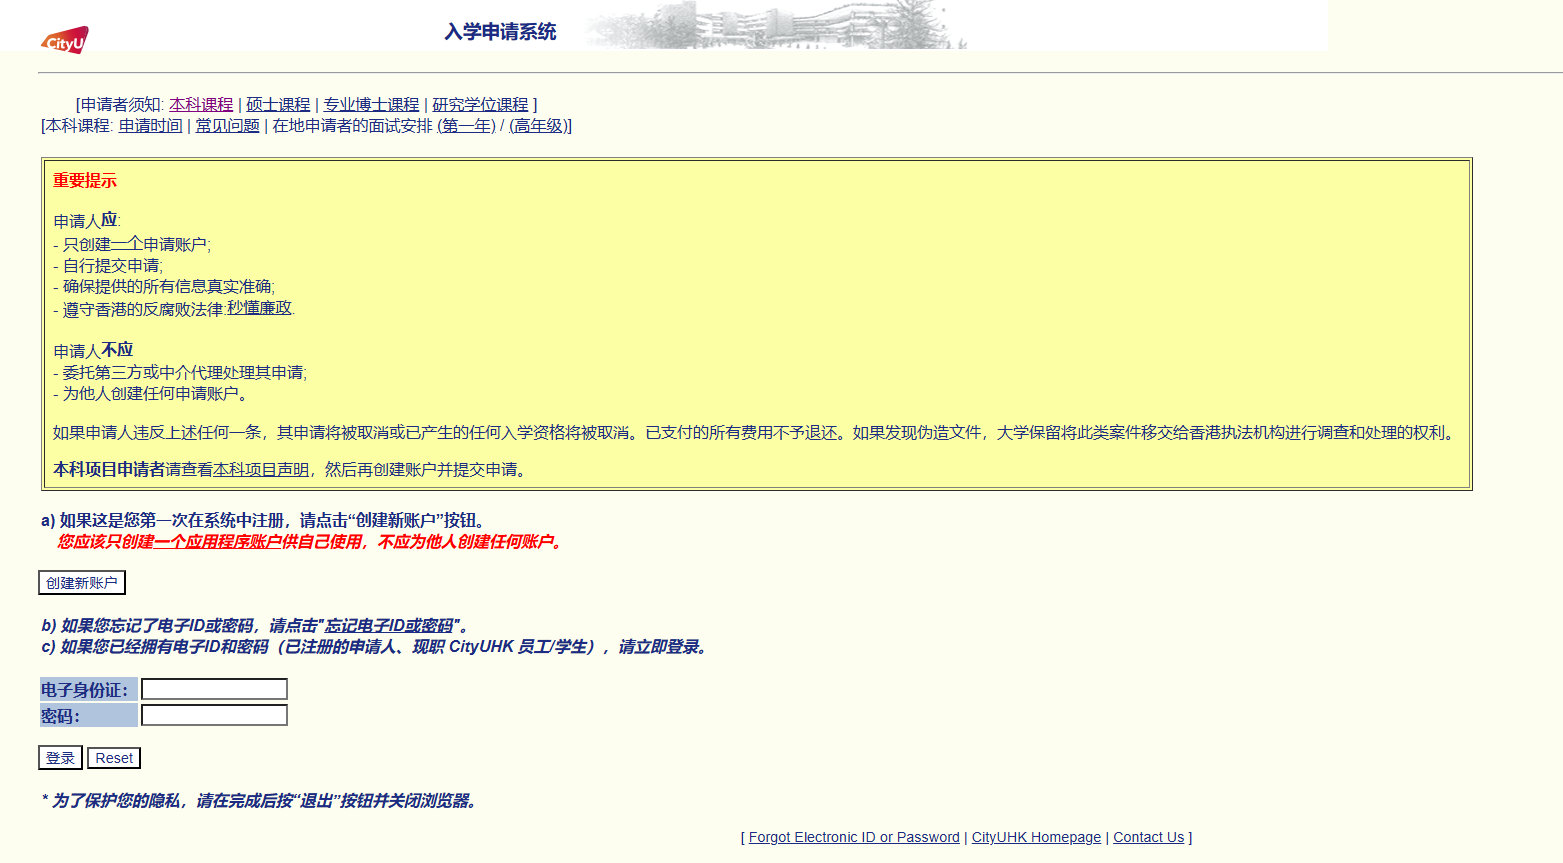This screenshot has height=863, width=1563.
Task: Focus the 密码 input field
Action: pyautogui.click(x=214, y=715)
